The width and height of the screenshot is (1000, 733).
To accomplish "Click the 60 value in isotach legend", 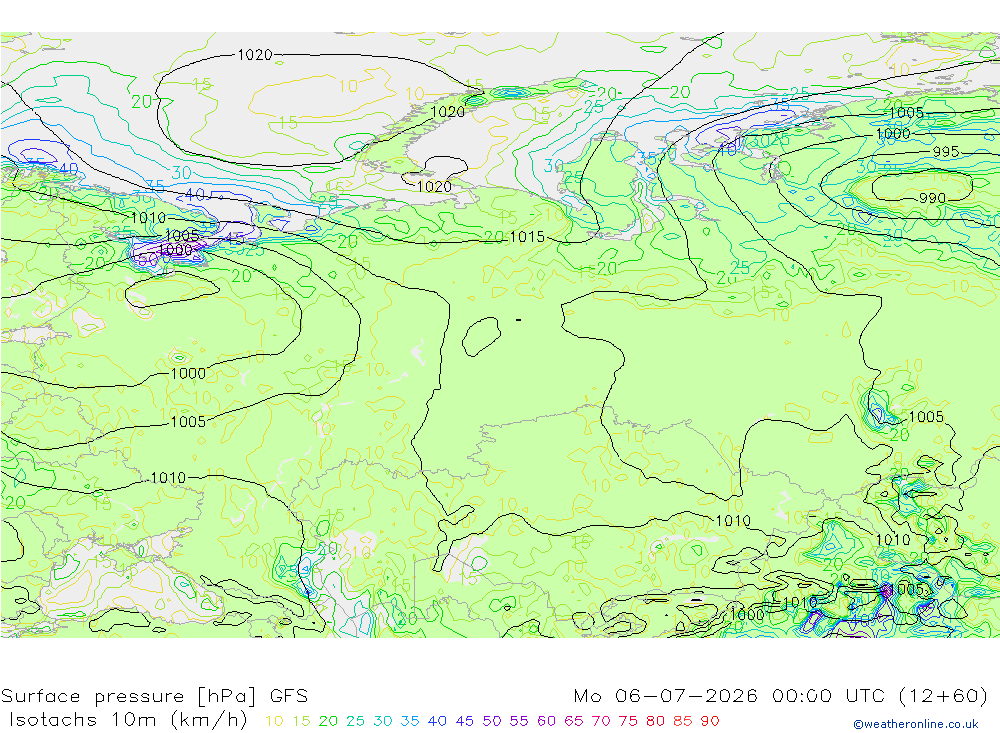I will (547, 721).
